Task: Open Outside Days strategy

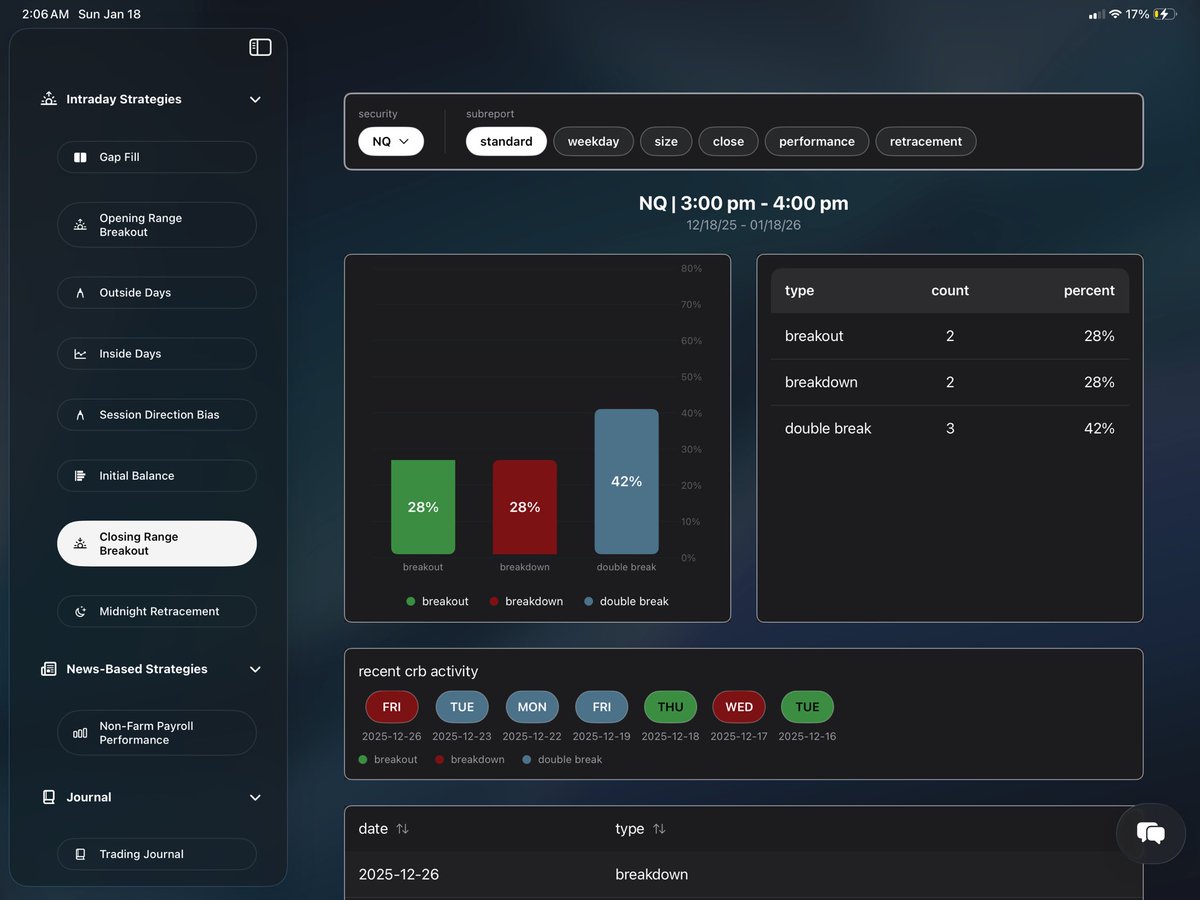Action: click(157, 293)
